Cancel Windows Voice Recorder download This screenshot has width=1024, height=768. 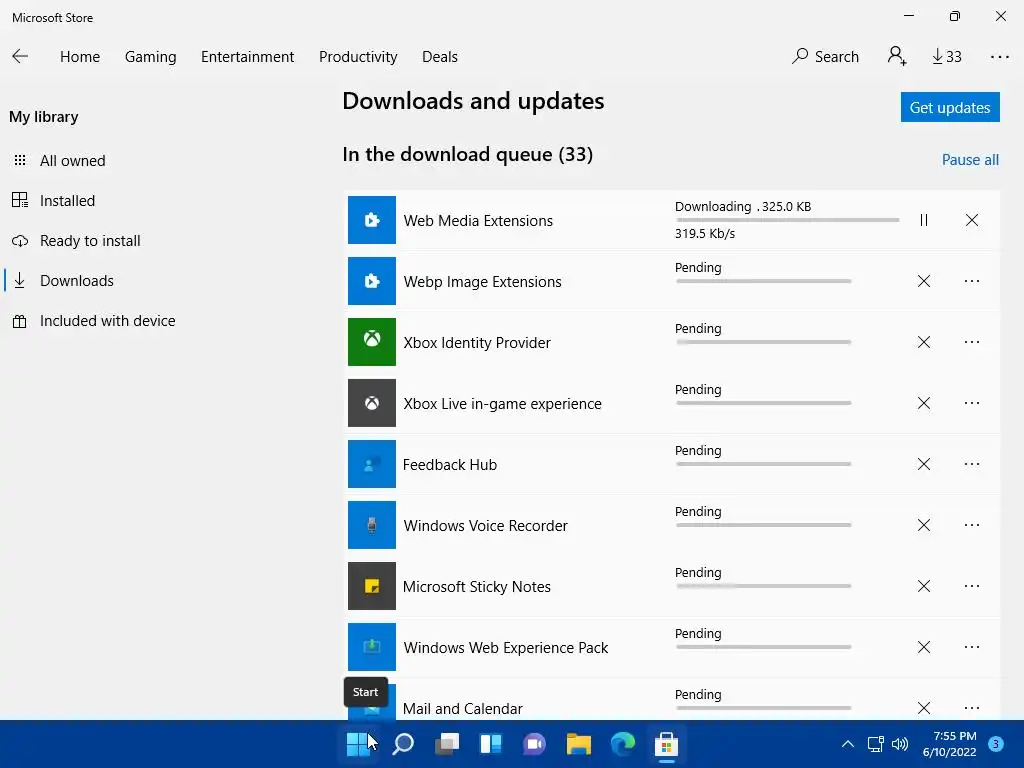coord(923,525)
